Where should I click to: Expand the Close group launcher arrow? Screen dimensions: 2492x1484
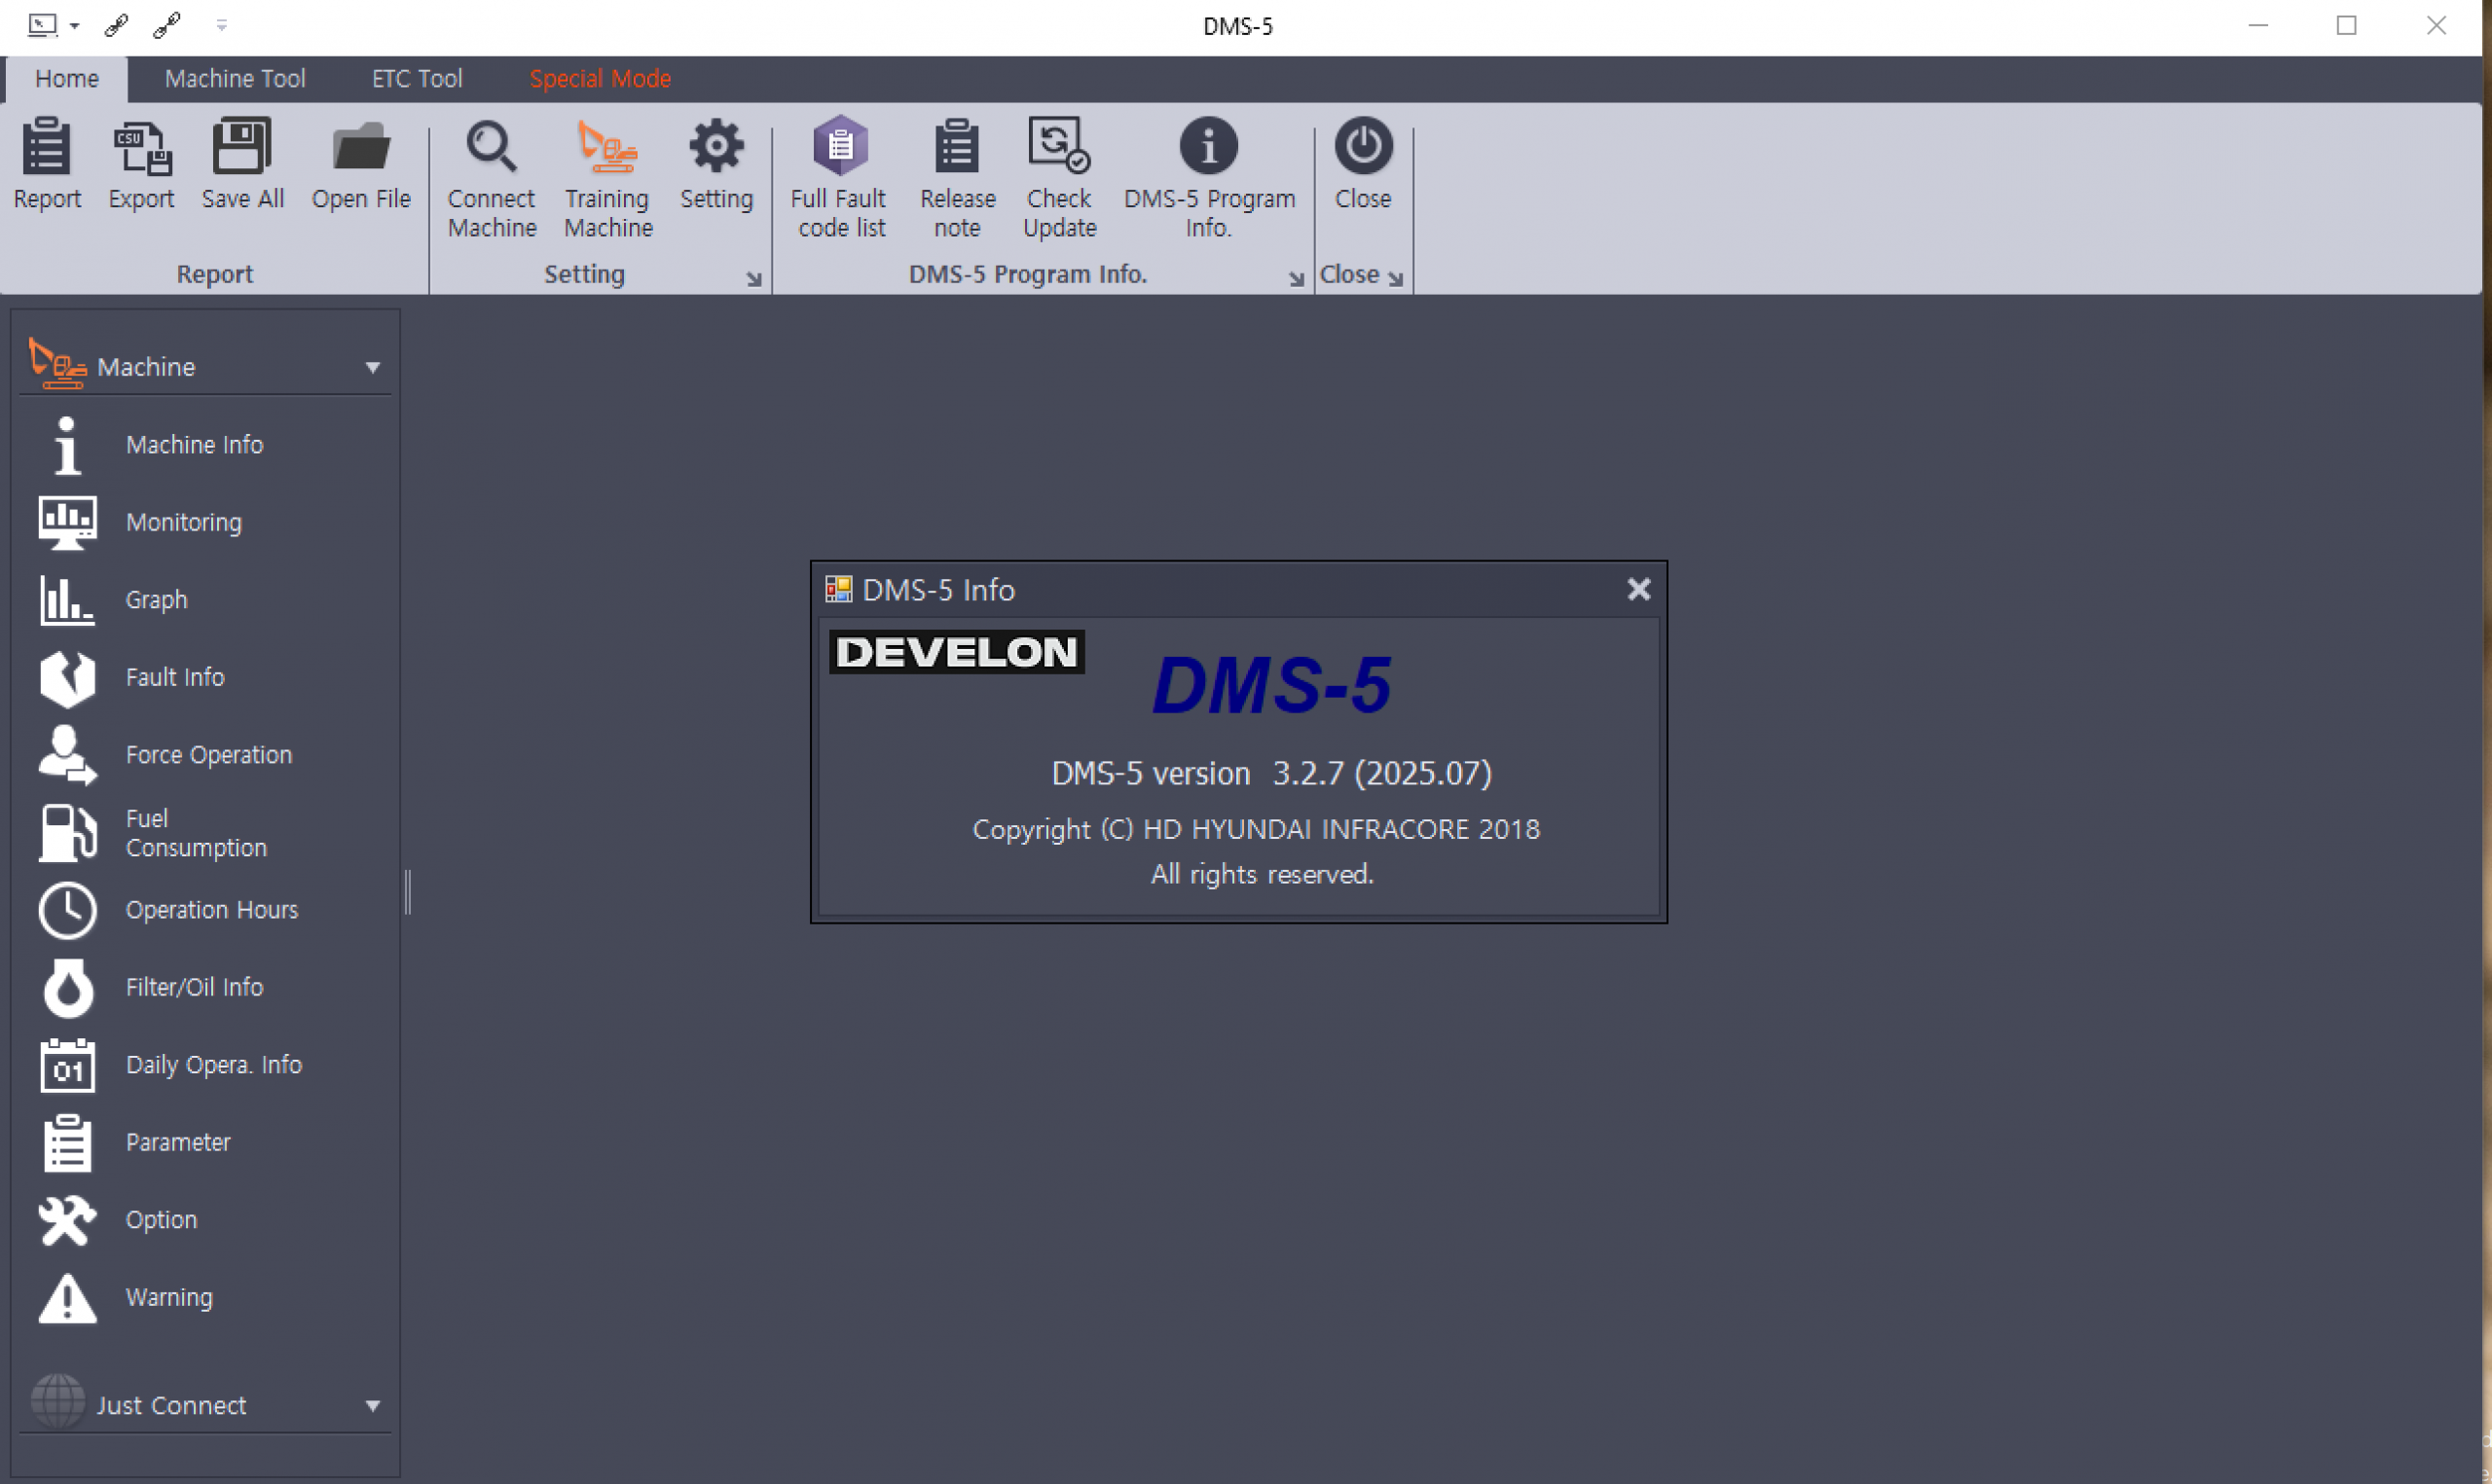(x=1395, y=279)
